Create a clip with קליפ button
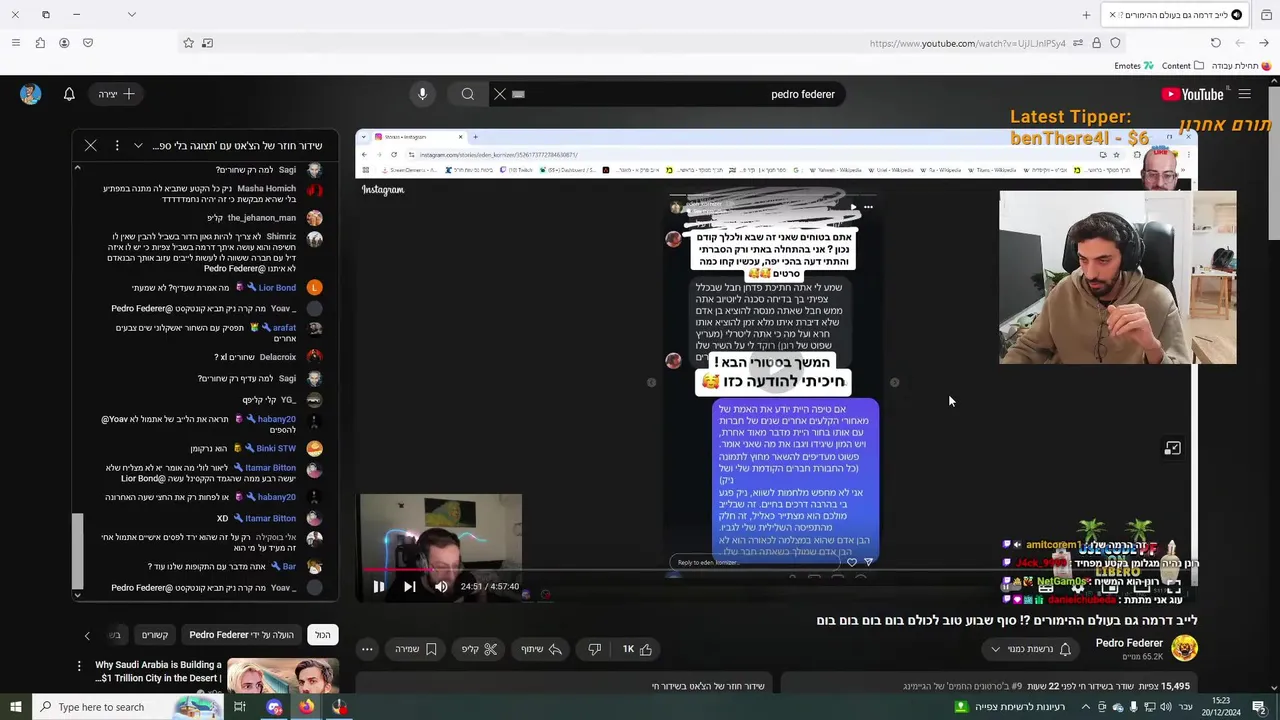The image size is (1280, 720). coord(479,649)
